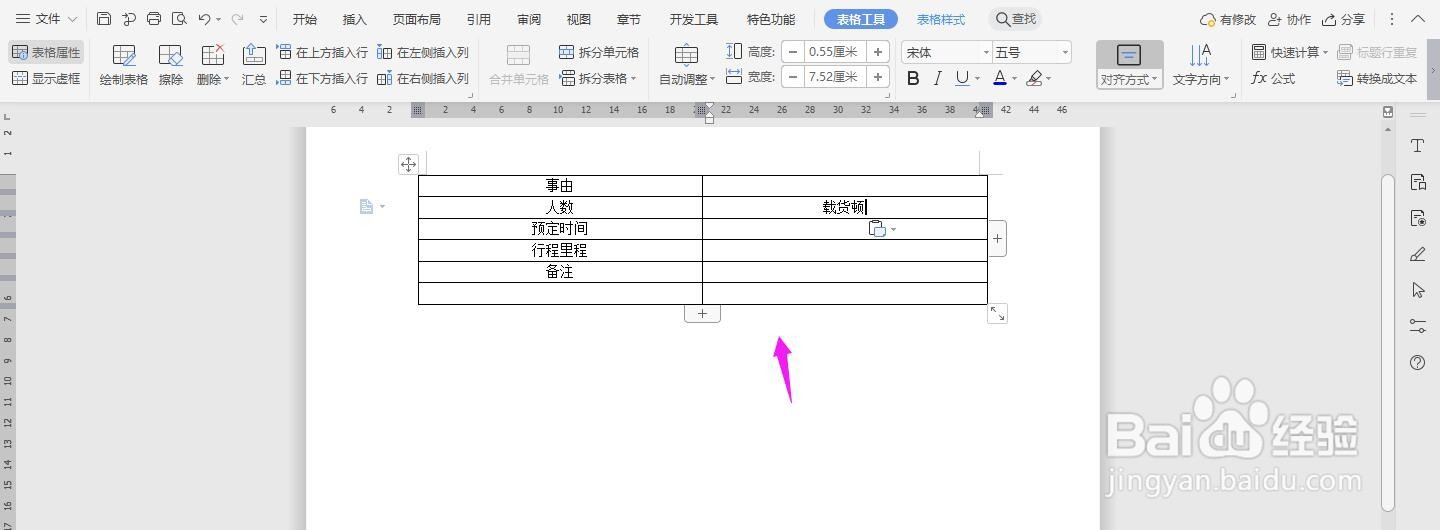Viewport: 1440px width, 530px height.
Task: Click Table Properties (表格属性)
Action: tap(46, 52)
